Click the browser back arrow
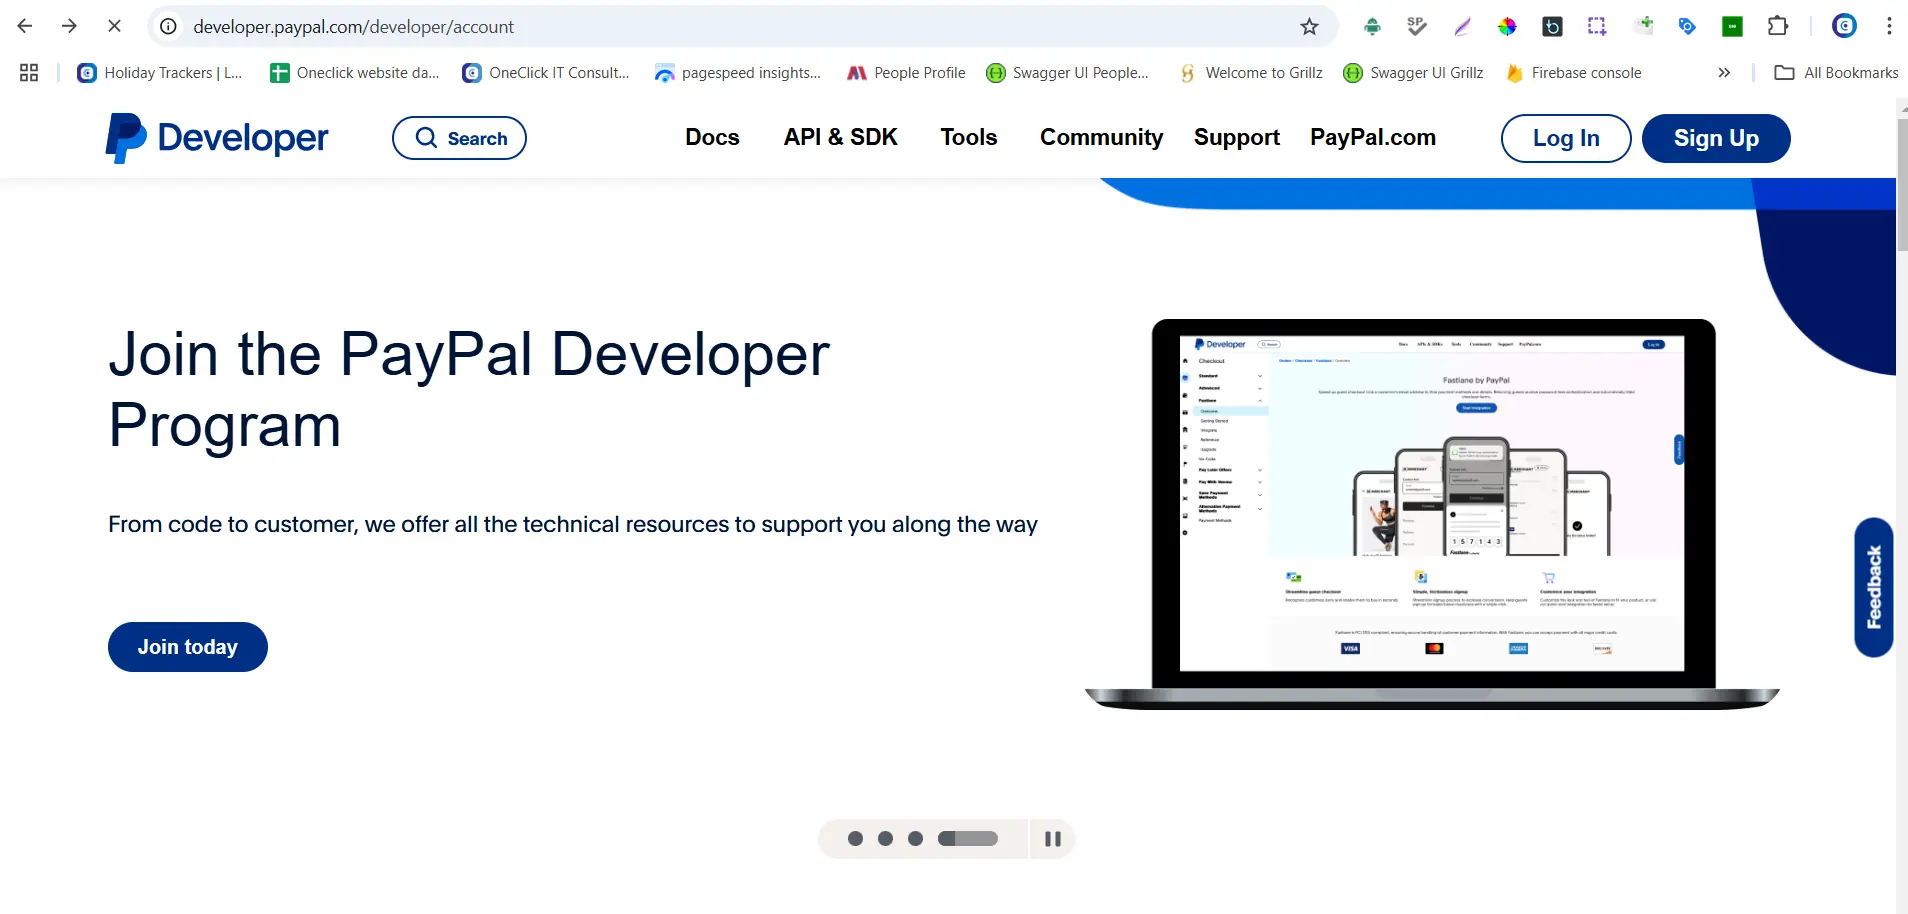Screen dimensions: 1908x914 tap(25, 26)
